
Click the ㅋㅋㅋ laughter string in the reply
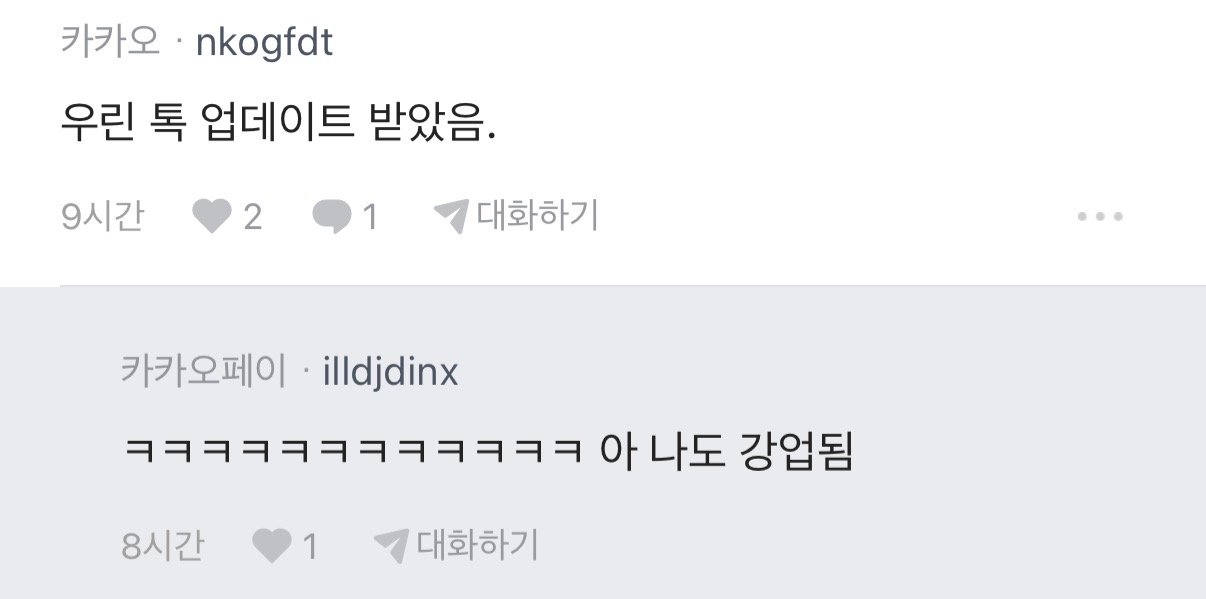[352, 453]
